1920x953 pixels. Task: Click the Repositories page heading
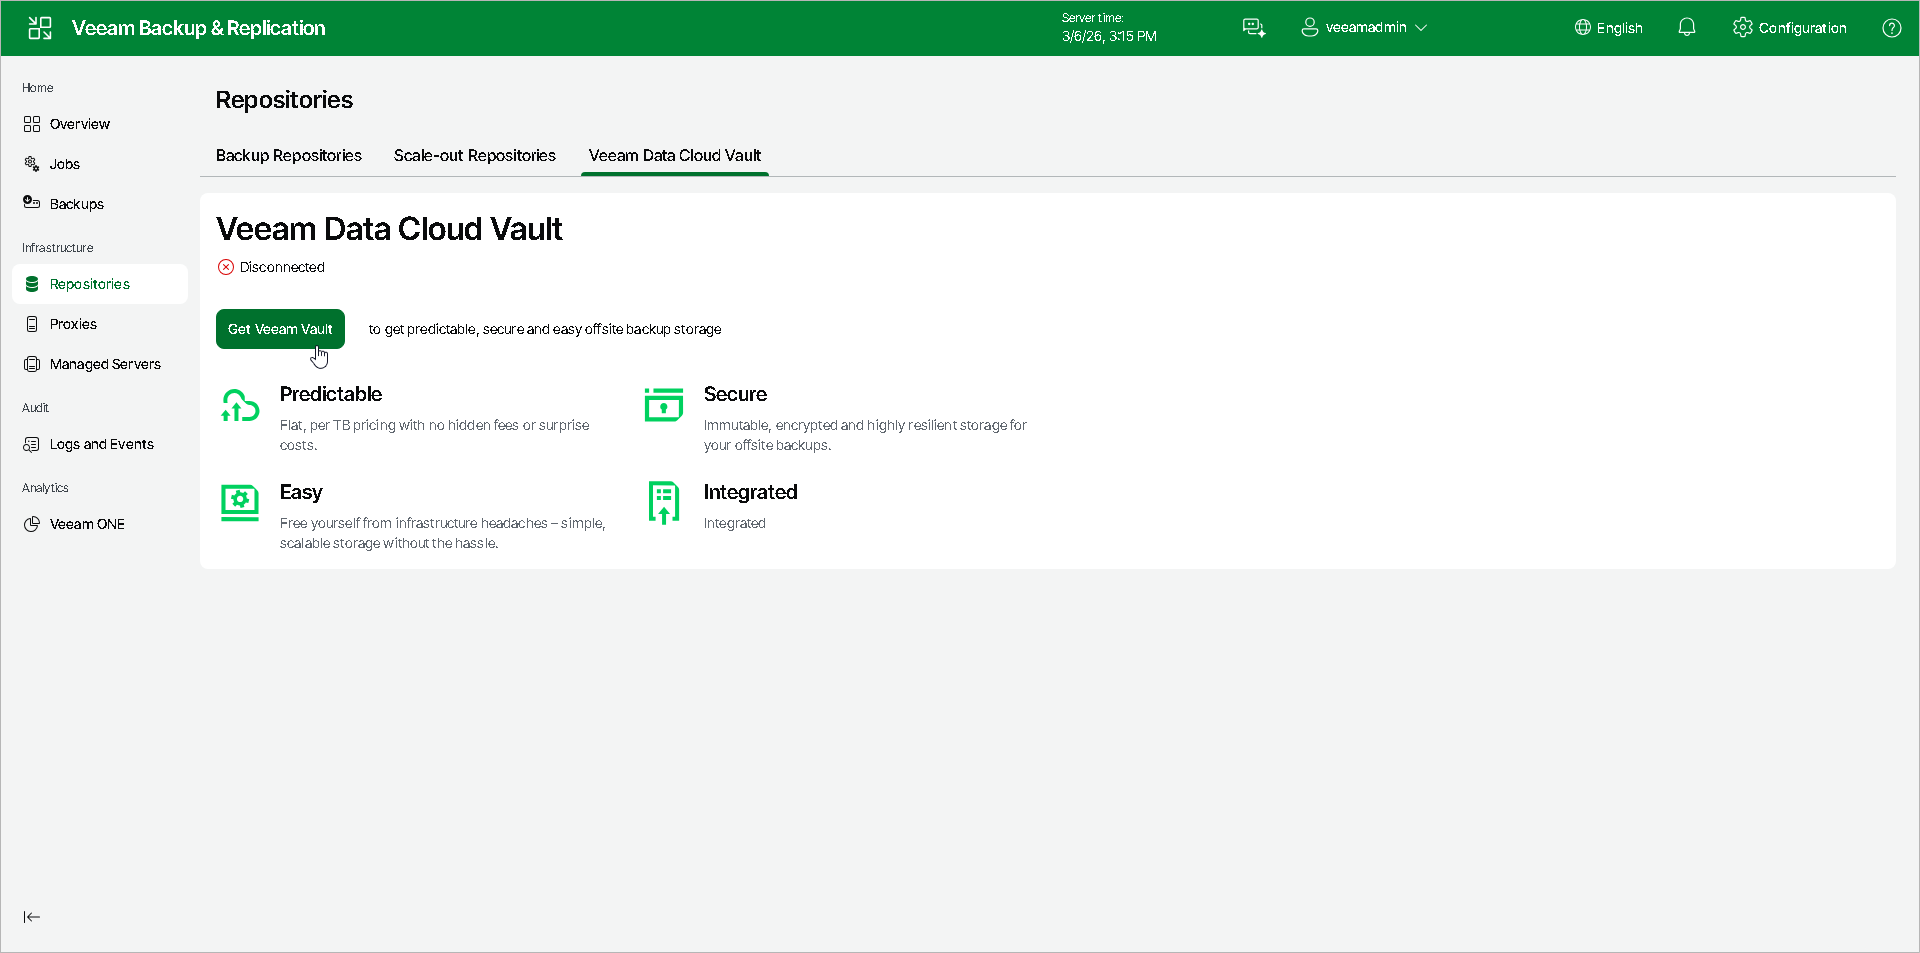point(284,100)
